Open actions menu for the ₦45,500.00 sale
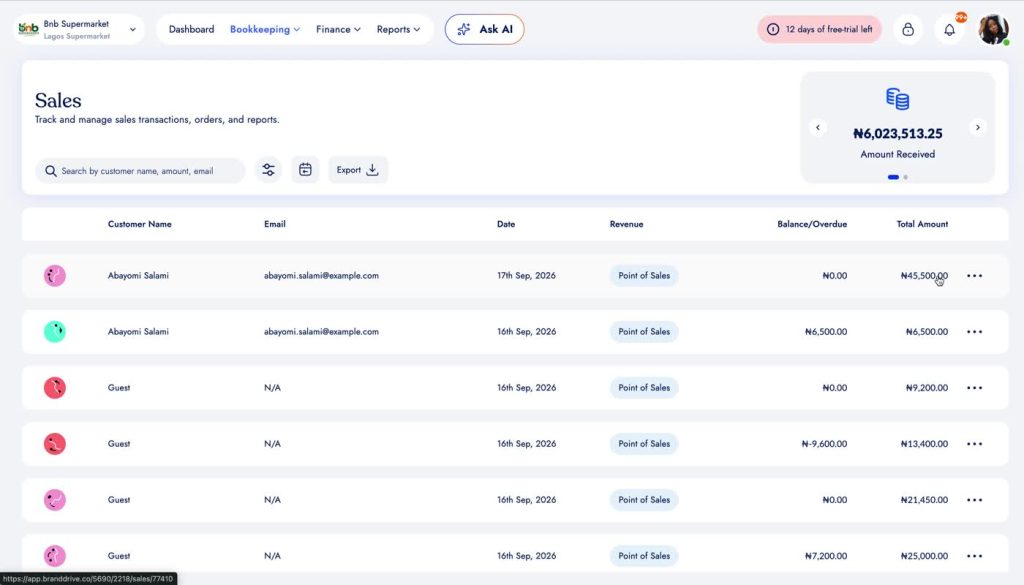Image resolution: width=1024 pixels, height=585 pixels. (974, 276)
